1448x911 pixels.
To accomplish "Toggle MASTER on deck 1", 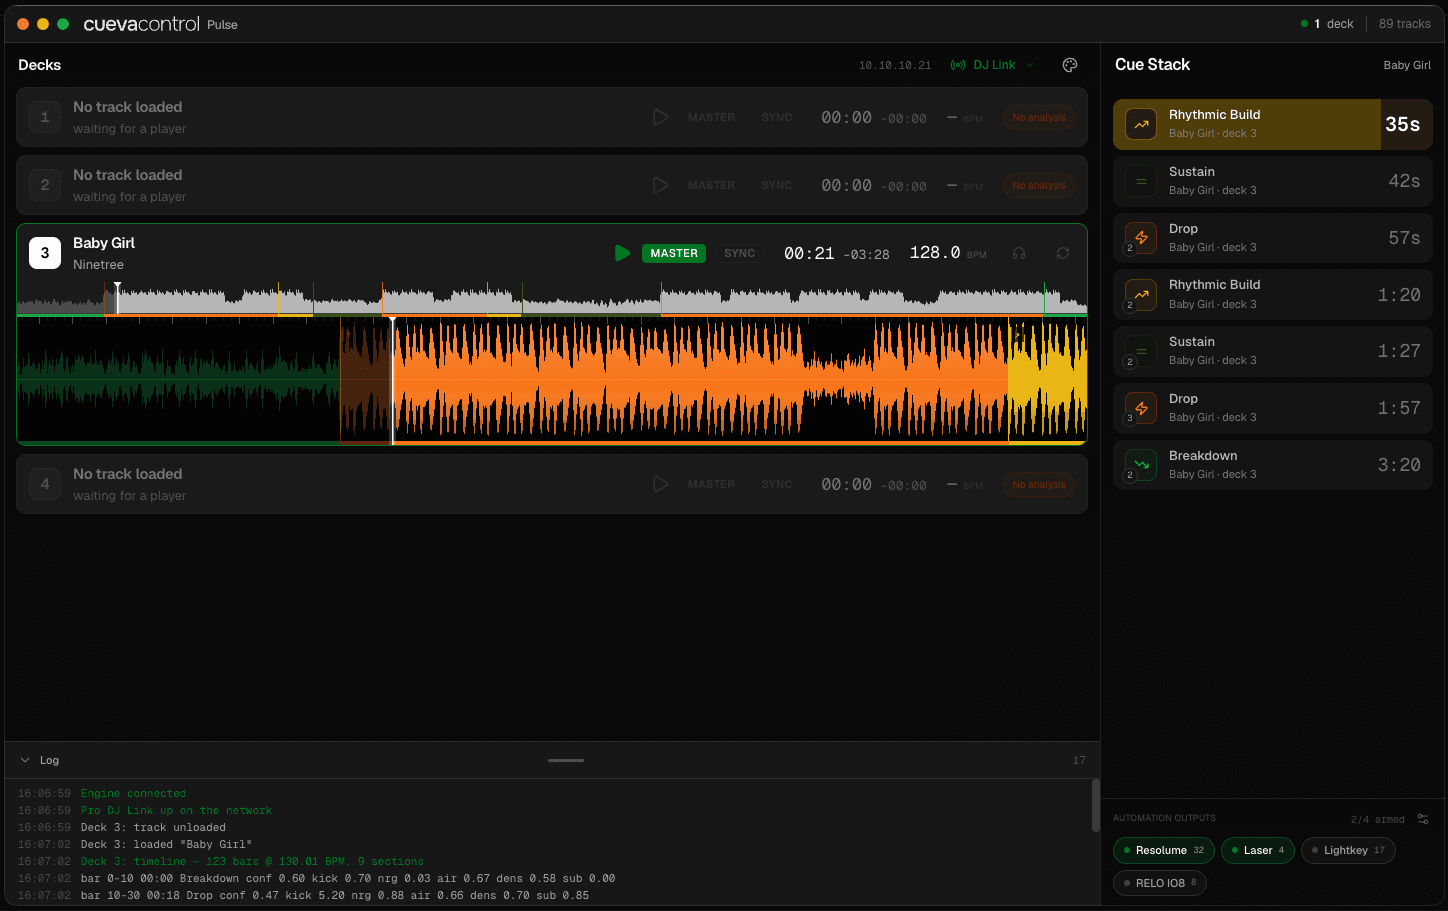I will click(x=711, y=117).
